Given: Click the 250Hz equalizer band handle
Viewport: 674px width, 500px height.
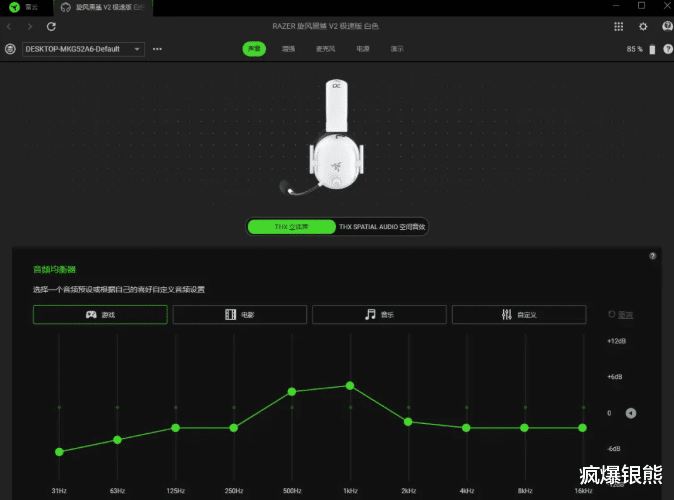Looking at the screenshot, I should (233, 428).
